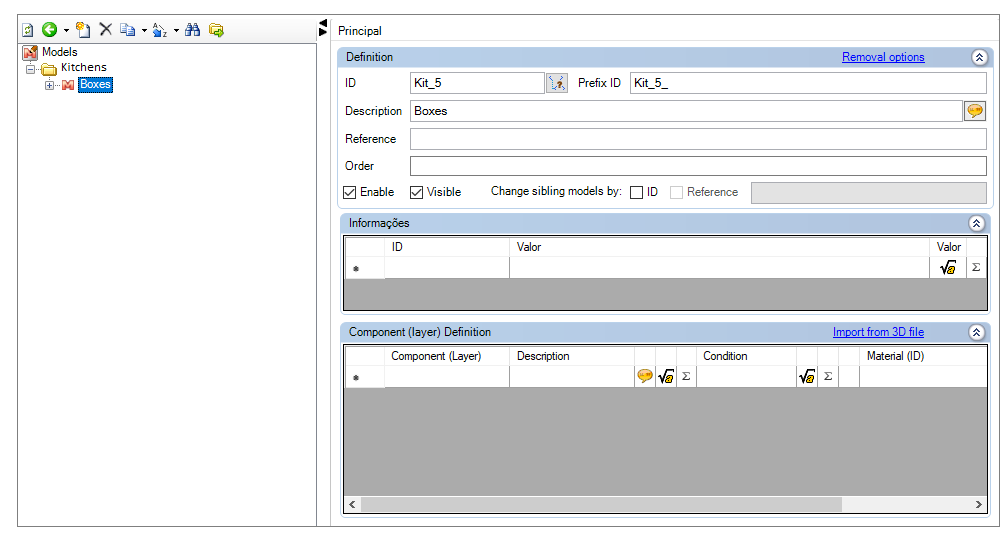Click the Informações new-row asterisk selector
Screen dimensions: 1006x539
(x=364, y=268)
